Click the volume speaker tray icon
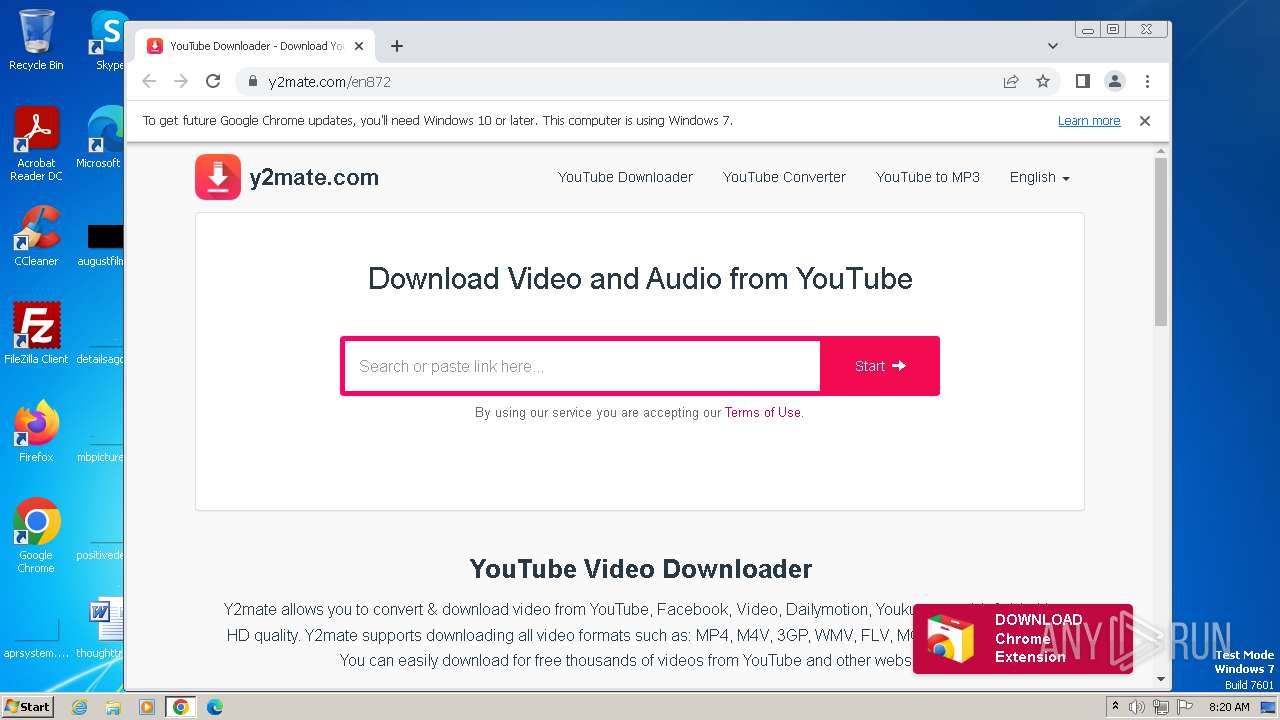Viewport: 1280px width, 720px height. [1137, 707]
